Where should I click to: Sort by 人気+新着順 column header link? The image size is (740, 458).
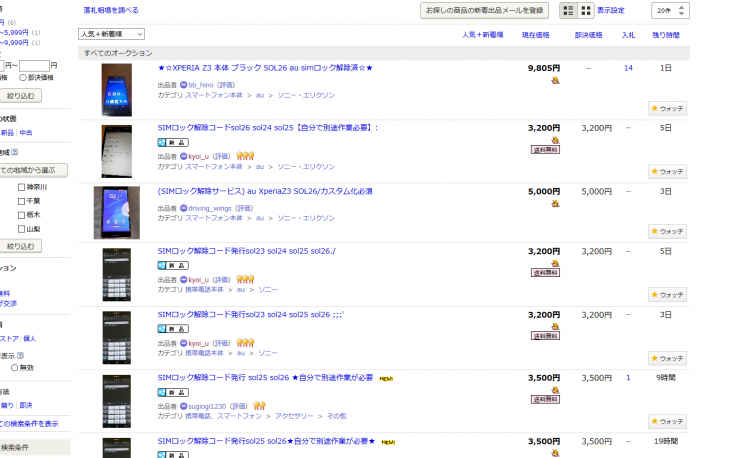pyautogui.click(x=482, y=35)
